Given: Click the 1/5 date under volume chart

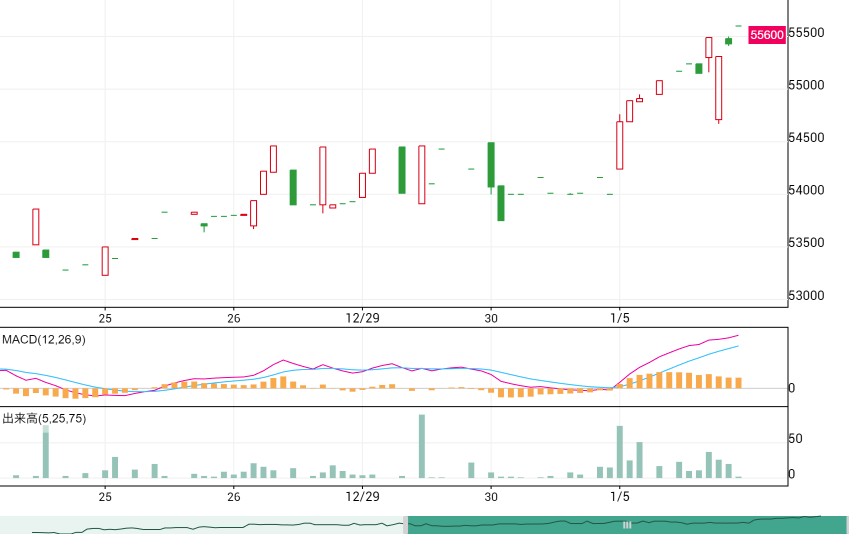Looking at the screenshot, I should click(620, 497).
